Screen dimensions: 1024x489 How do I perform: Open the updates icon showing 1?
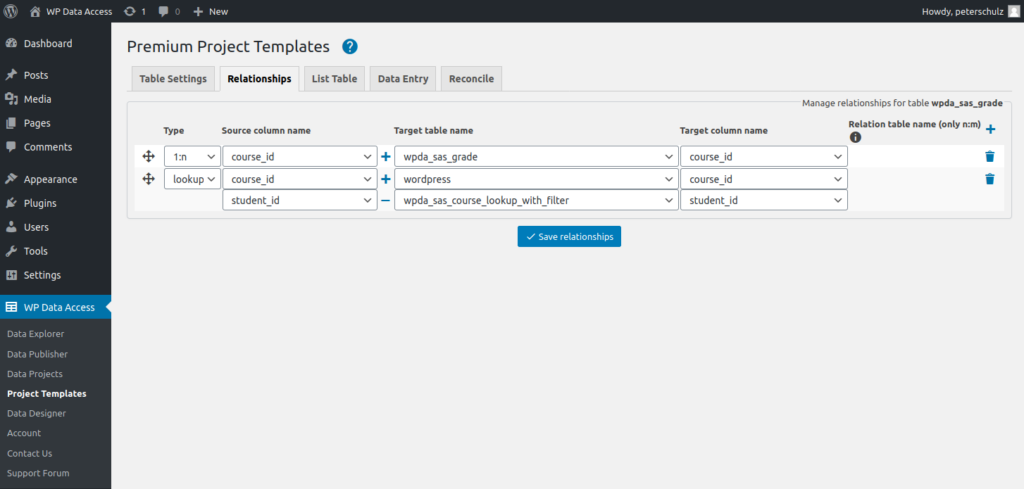[135, 11]
